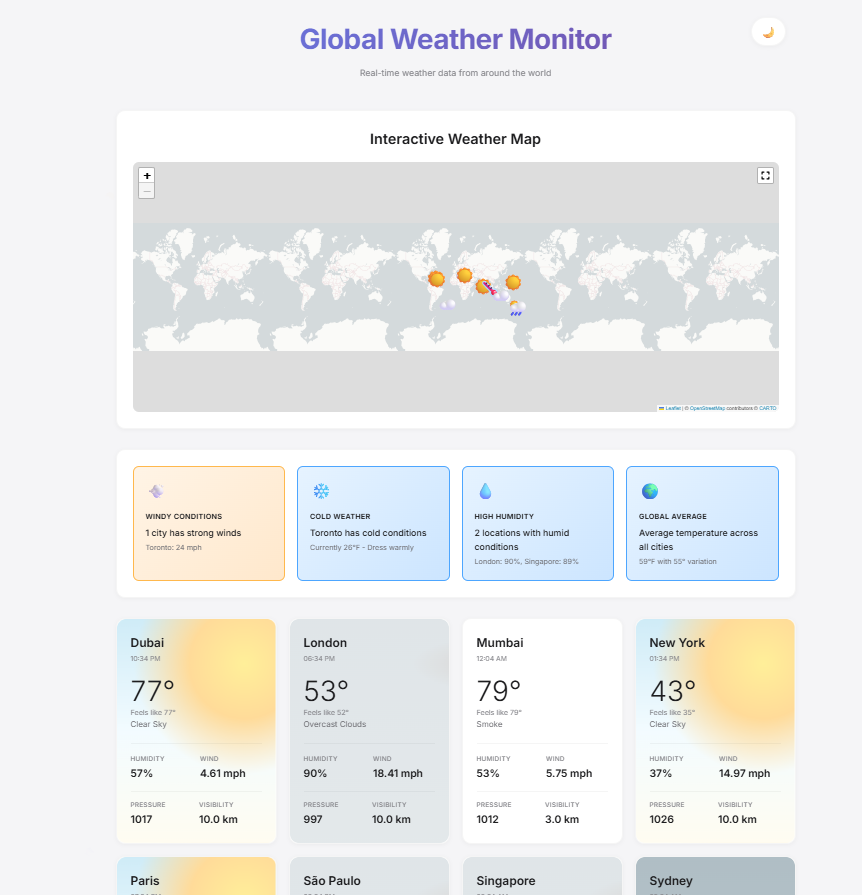Click 'Currently 26°F - Dress warmly' text

tap(362, 547)
